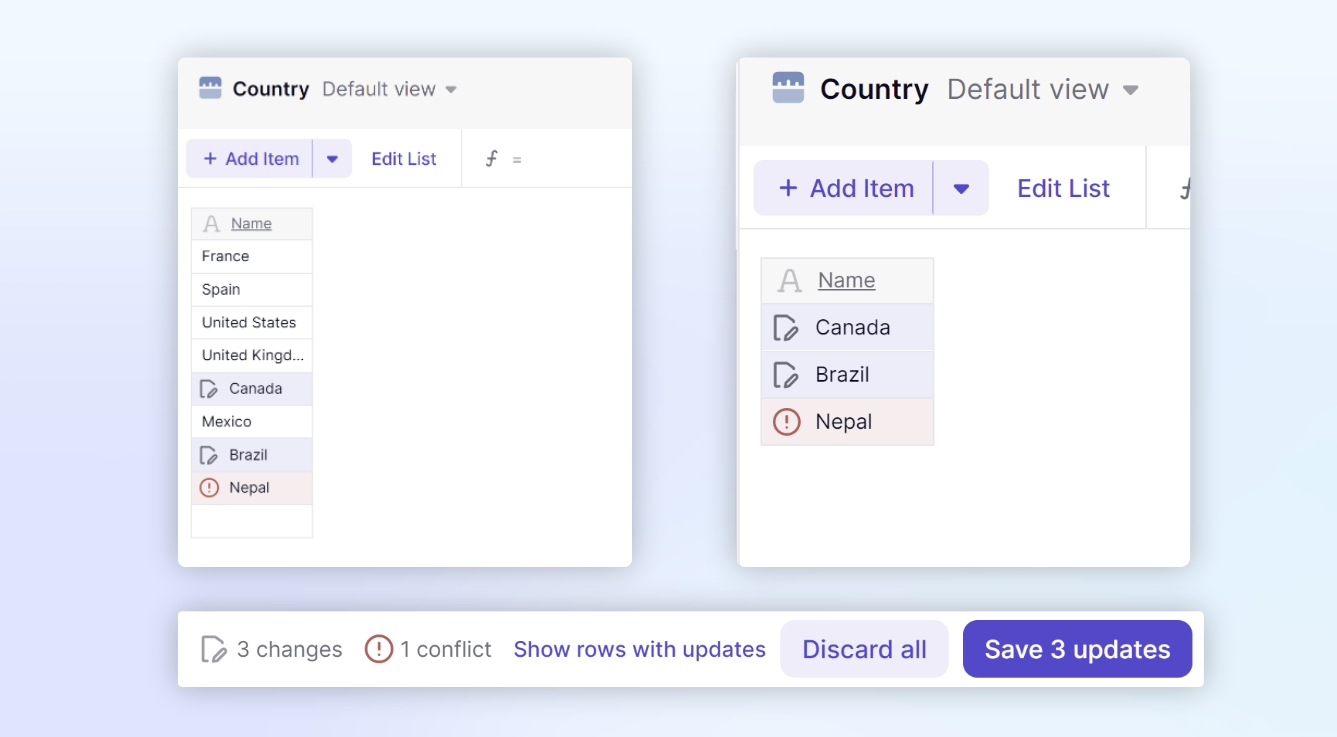Screen dimensions: 1337x737
Task: Select Nepal cell text in right panel
Action: (x=844, y=422)
